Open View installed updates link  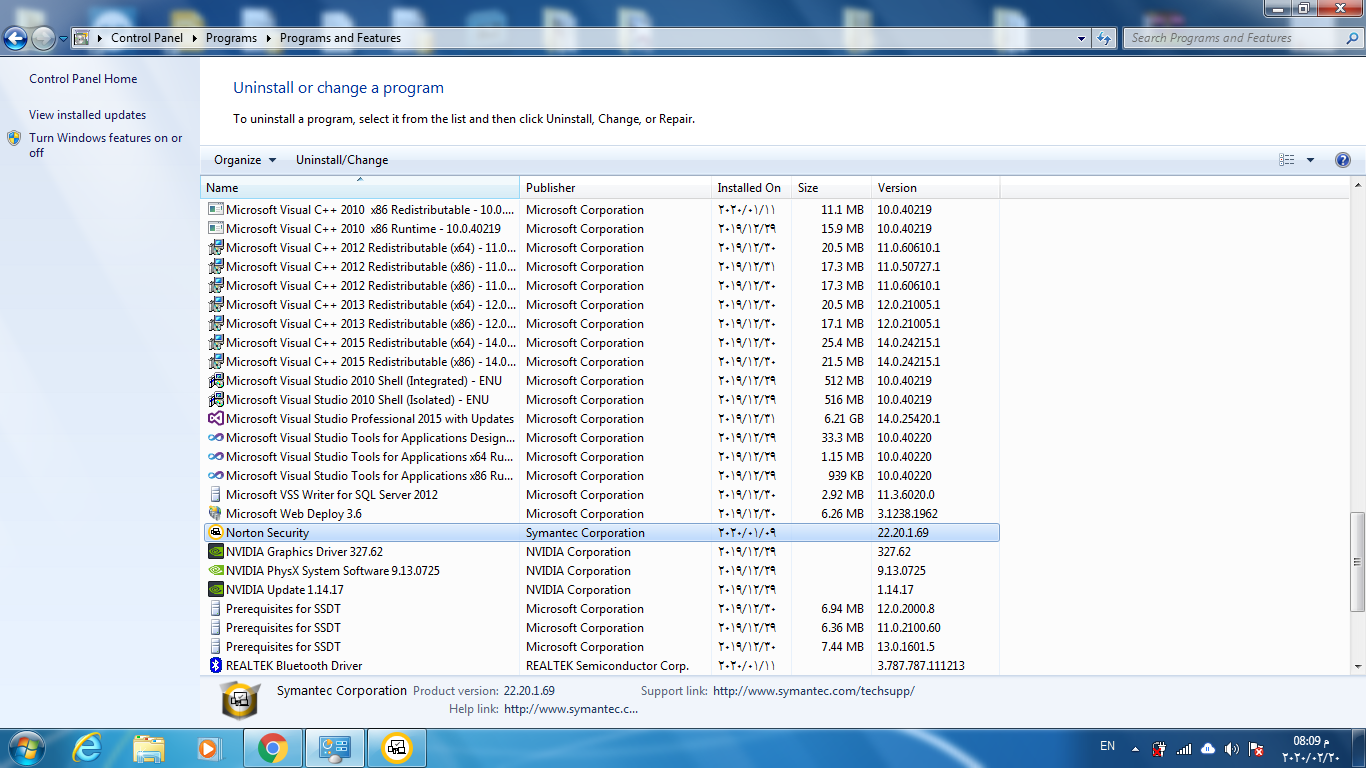point(87,115)
